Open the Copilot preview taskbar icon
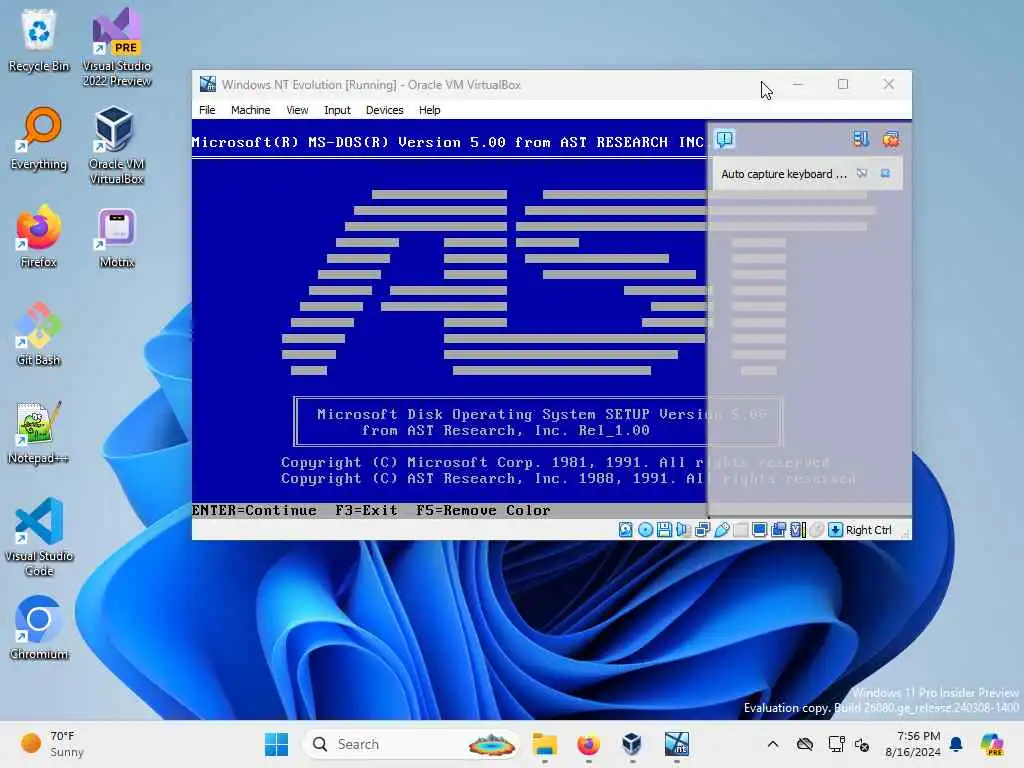This screenshot has width=1024, height=768. click(992, 744)
